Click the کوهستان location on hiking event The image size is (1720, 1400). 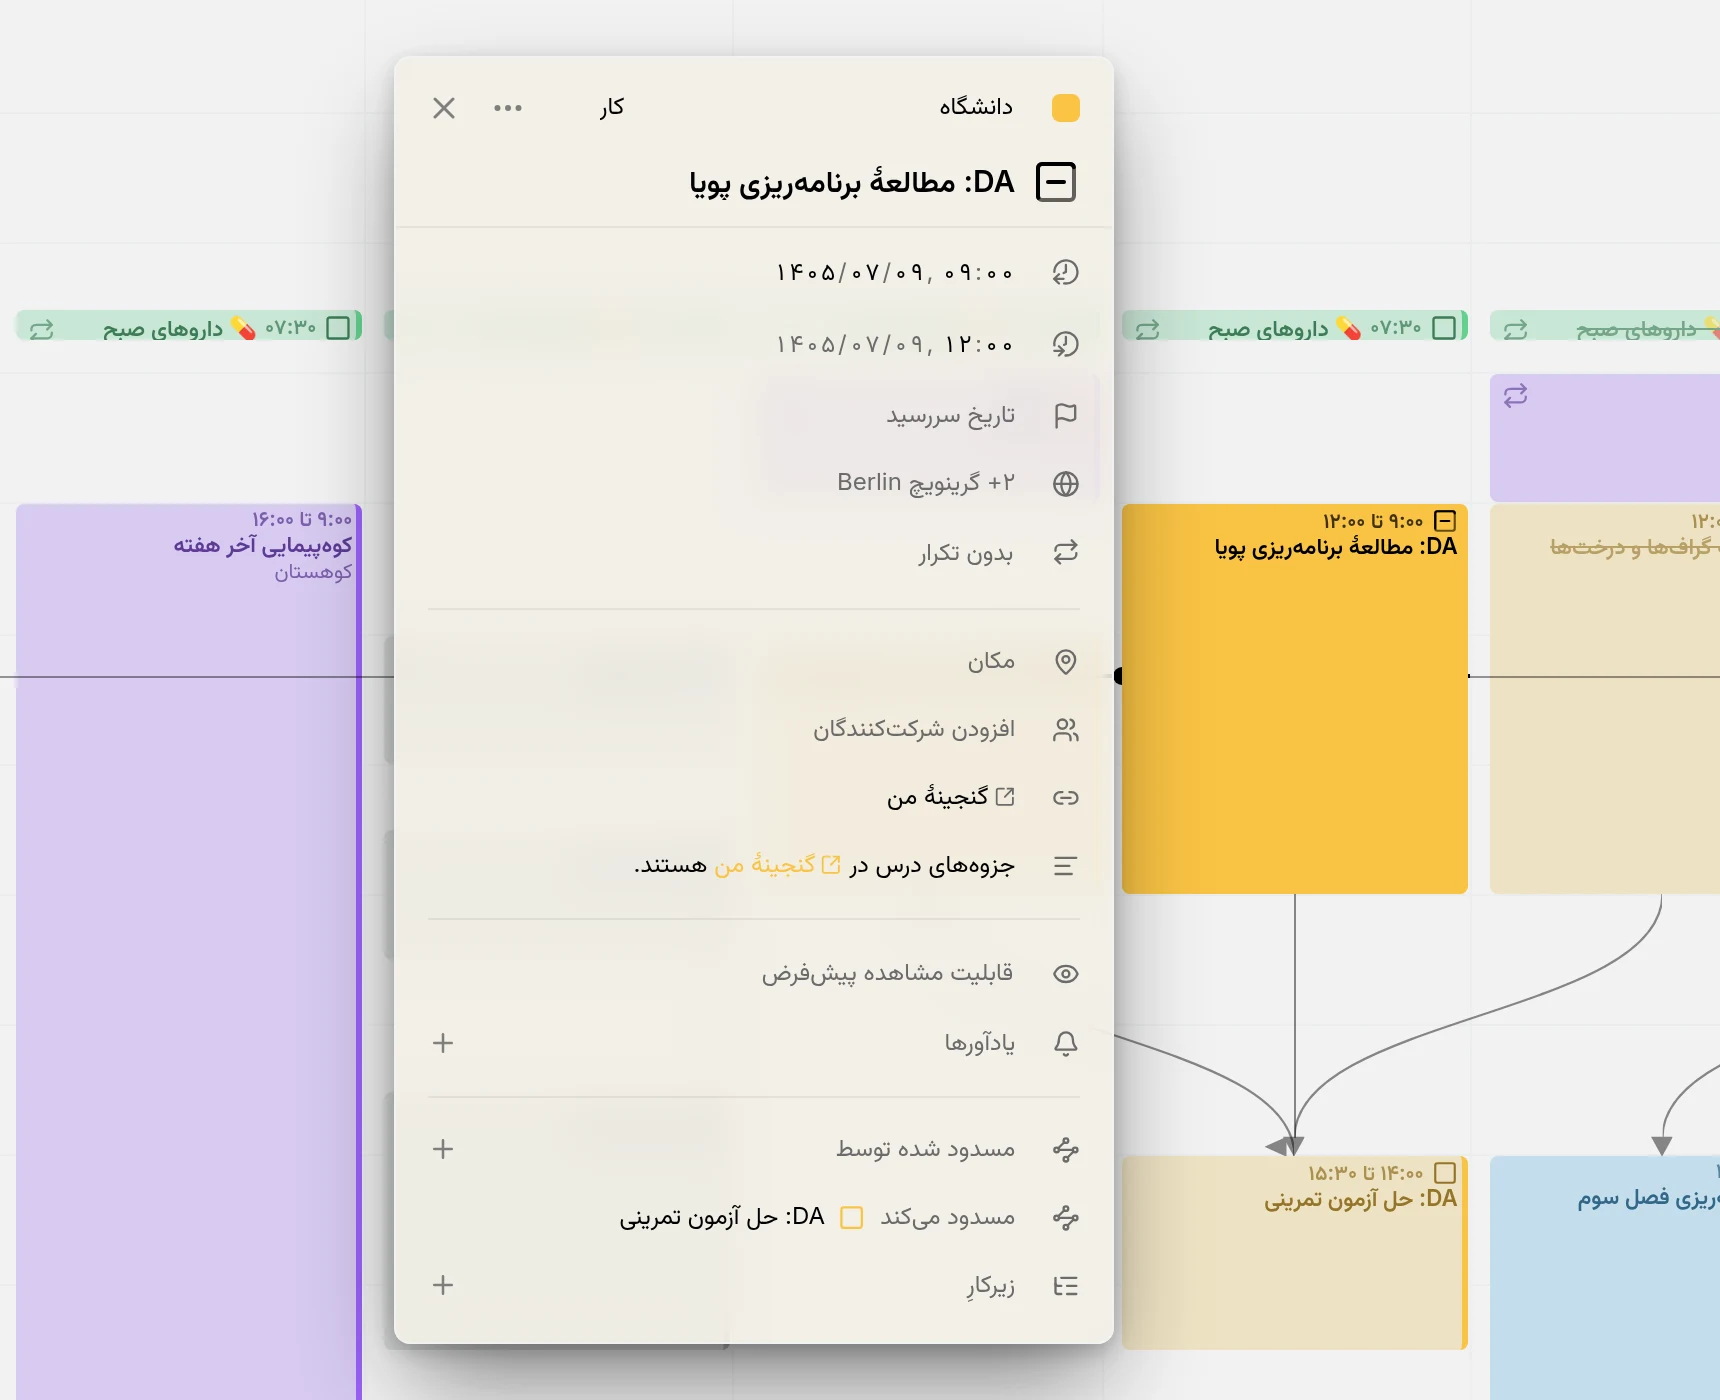pos(313,573)
